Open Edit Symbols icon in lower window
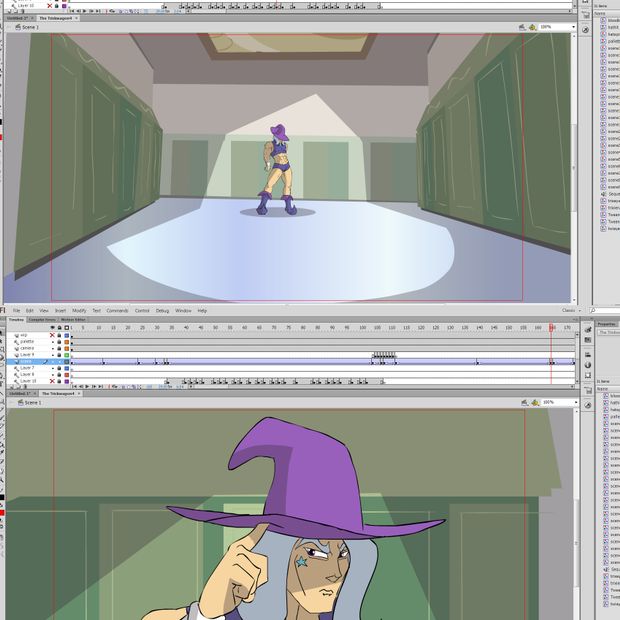The image size is (620, 620). (x=535, y=403)
